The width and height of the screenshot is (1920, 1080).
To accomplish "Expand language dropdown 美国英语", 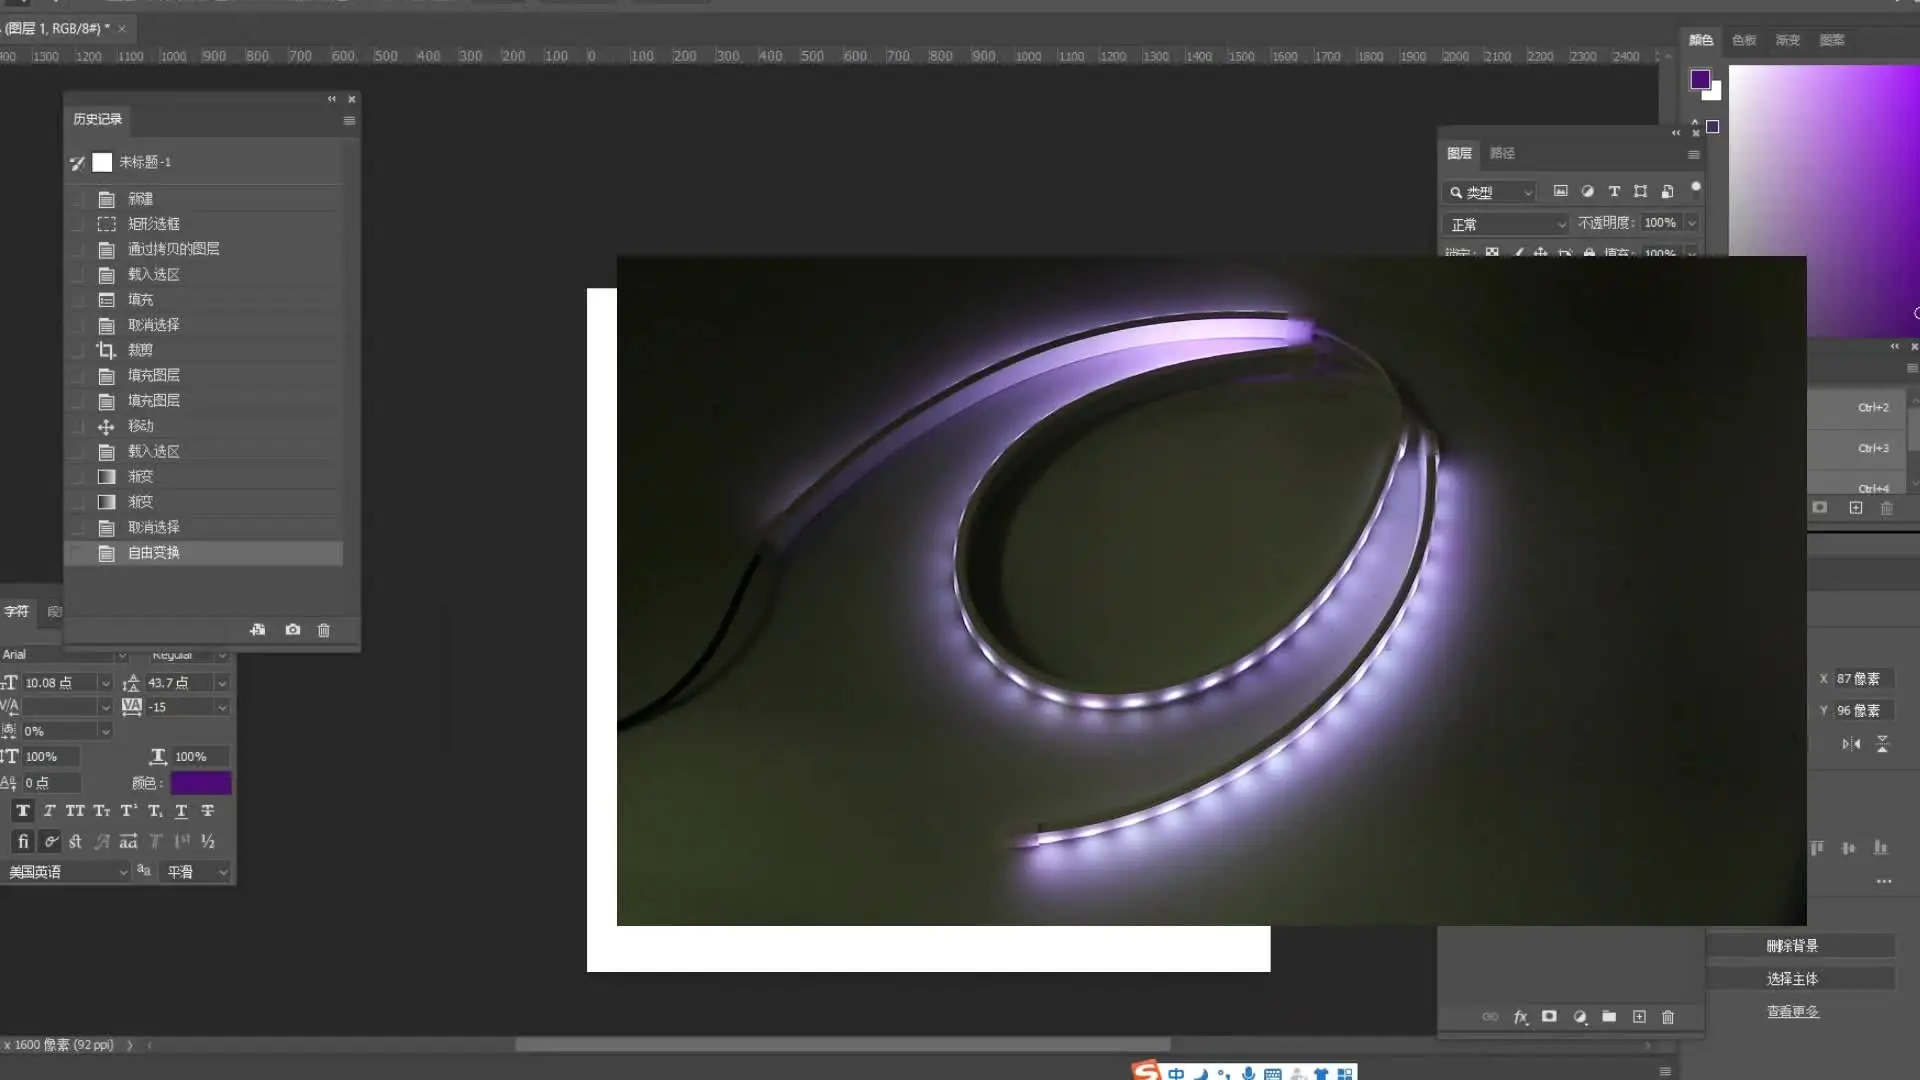I will (67, 872).
